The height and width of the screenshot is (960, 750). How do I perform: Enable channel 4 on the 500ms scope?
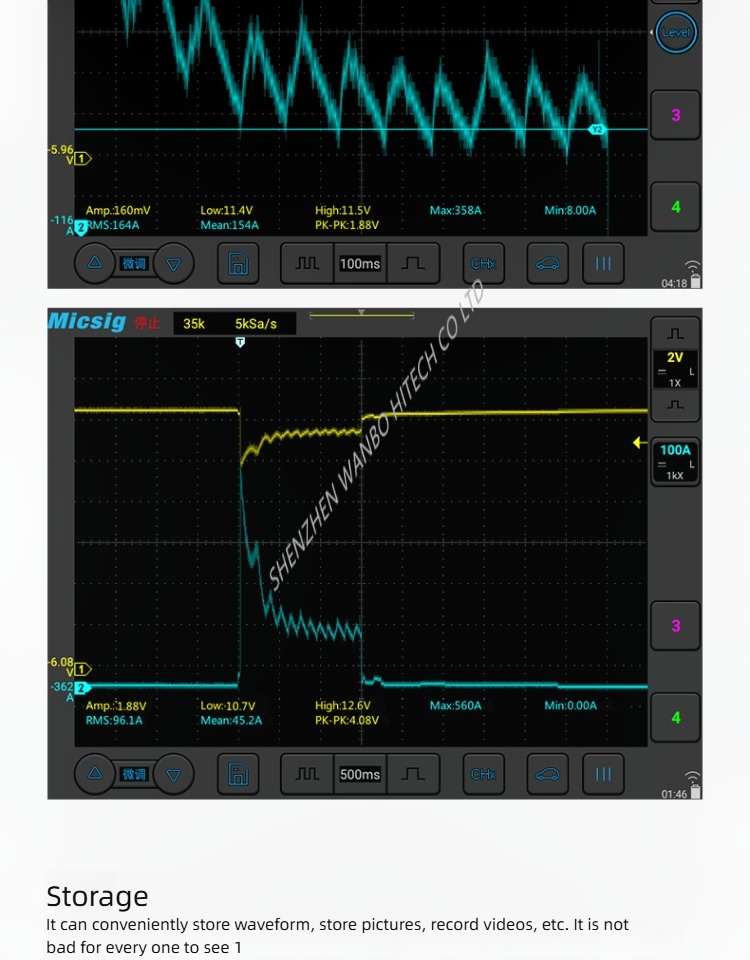[675, 718]
